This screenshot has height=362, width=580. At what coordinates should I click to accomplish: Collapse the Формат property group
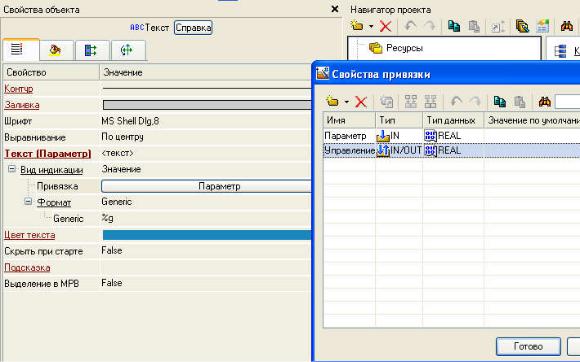click(28, 202)
